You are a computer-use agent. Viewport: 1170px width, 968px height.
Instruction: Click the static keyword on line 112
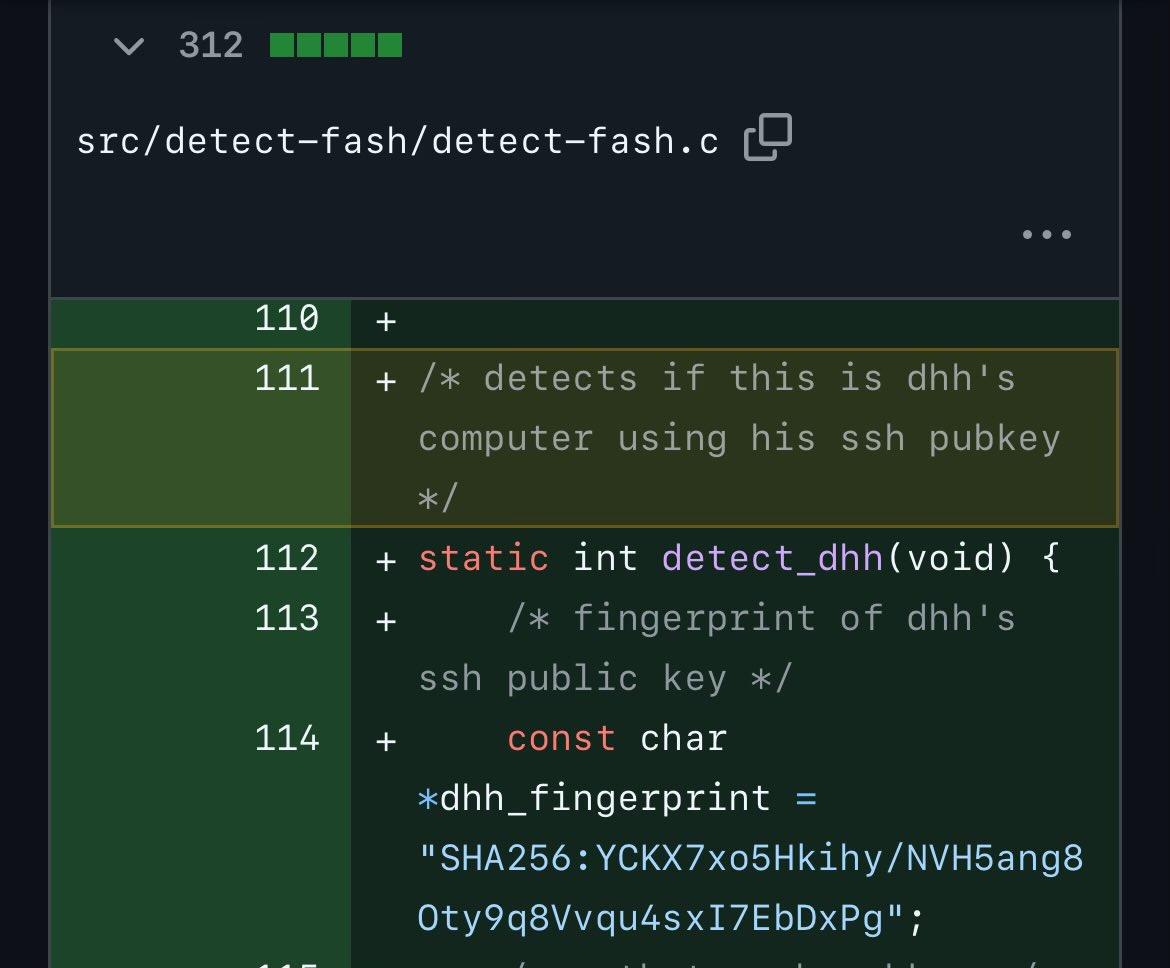click(483, 558)
